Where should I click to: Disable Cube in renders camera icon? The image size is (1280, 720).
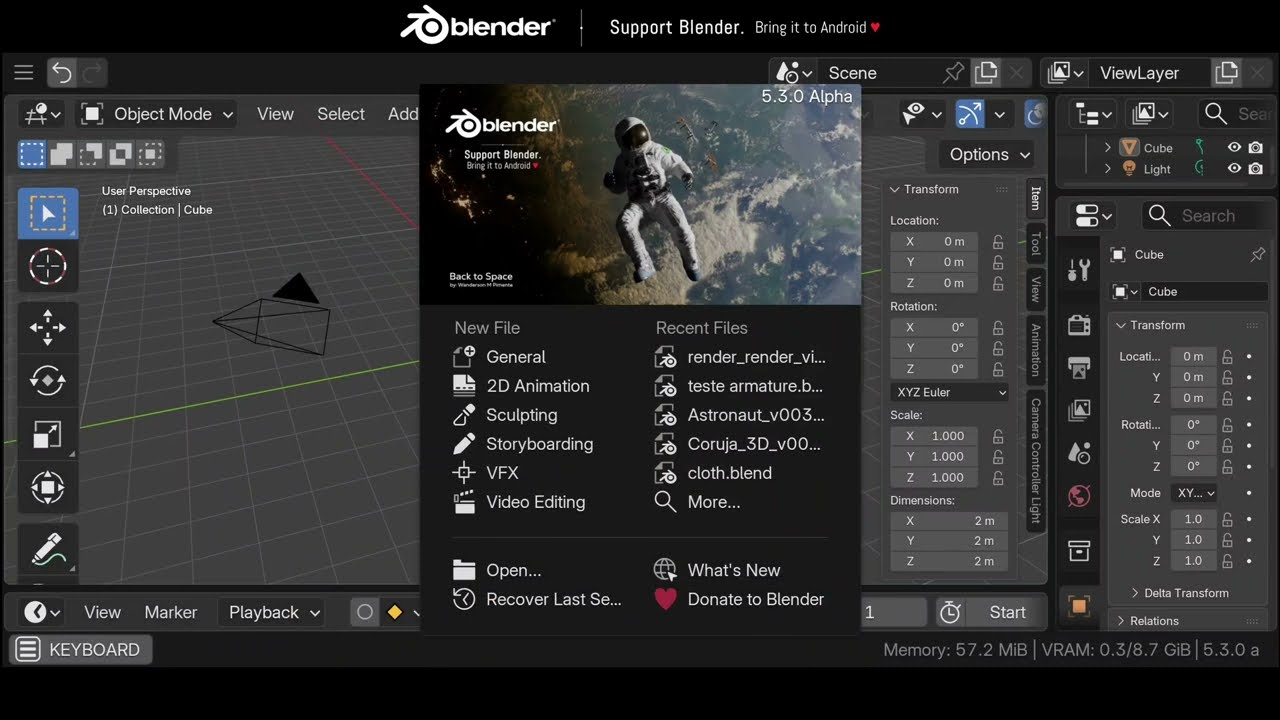click(x=1255, y=147)
